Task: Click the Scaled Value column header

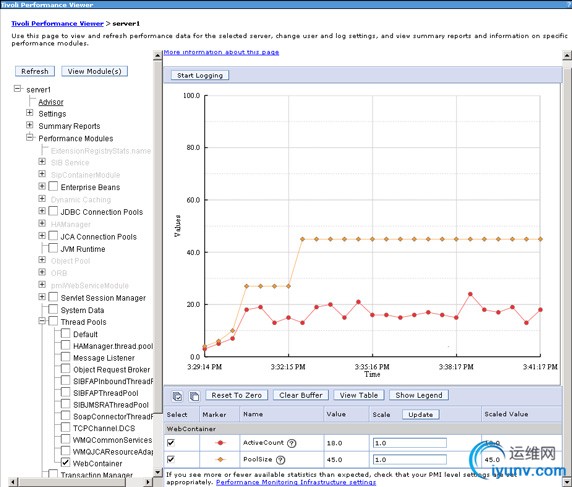Action: (x=506, y=414)
